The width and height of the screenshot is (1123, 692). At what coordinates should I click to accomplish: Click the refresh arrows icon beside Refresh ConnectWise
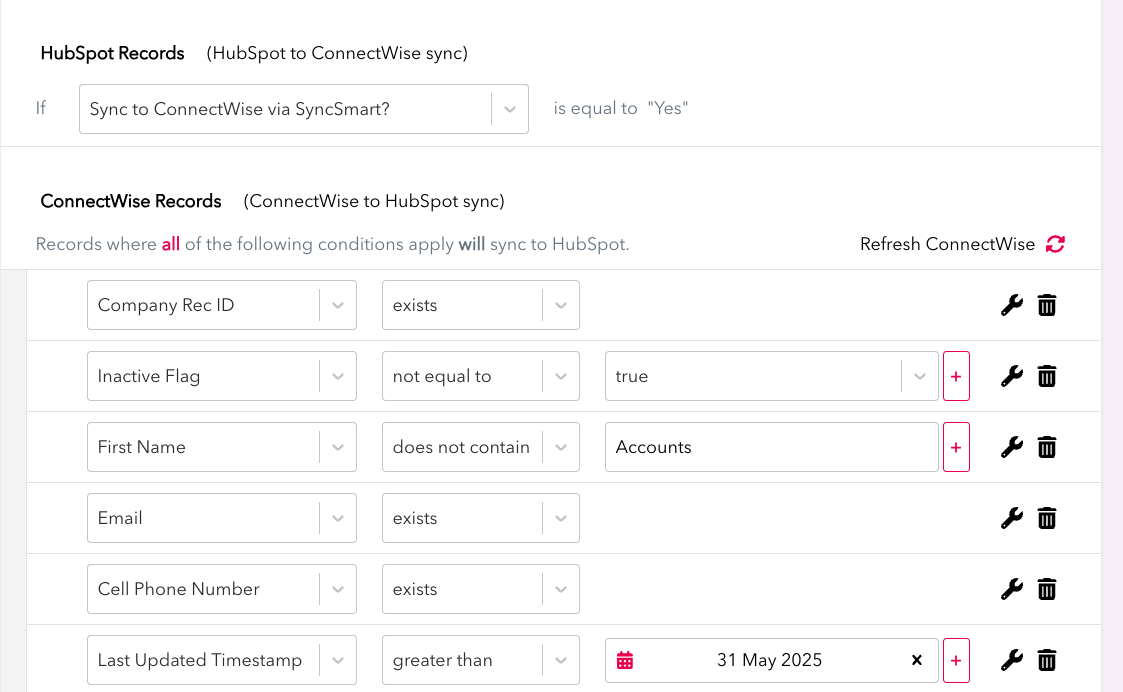tap(1055, 243)
